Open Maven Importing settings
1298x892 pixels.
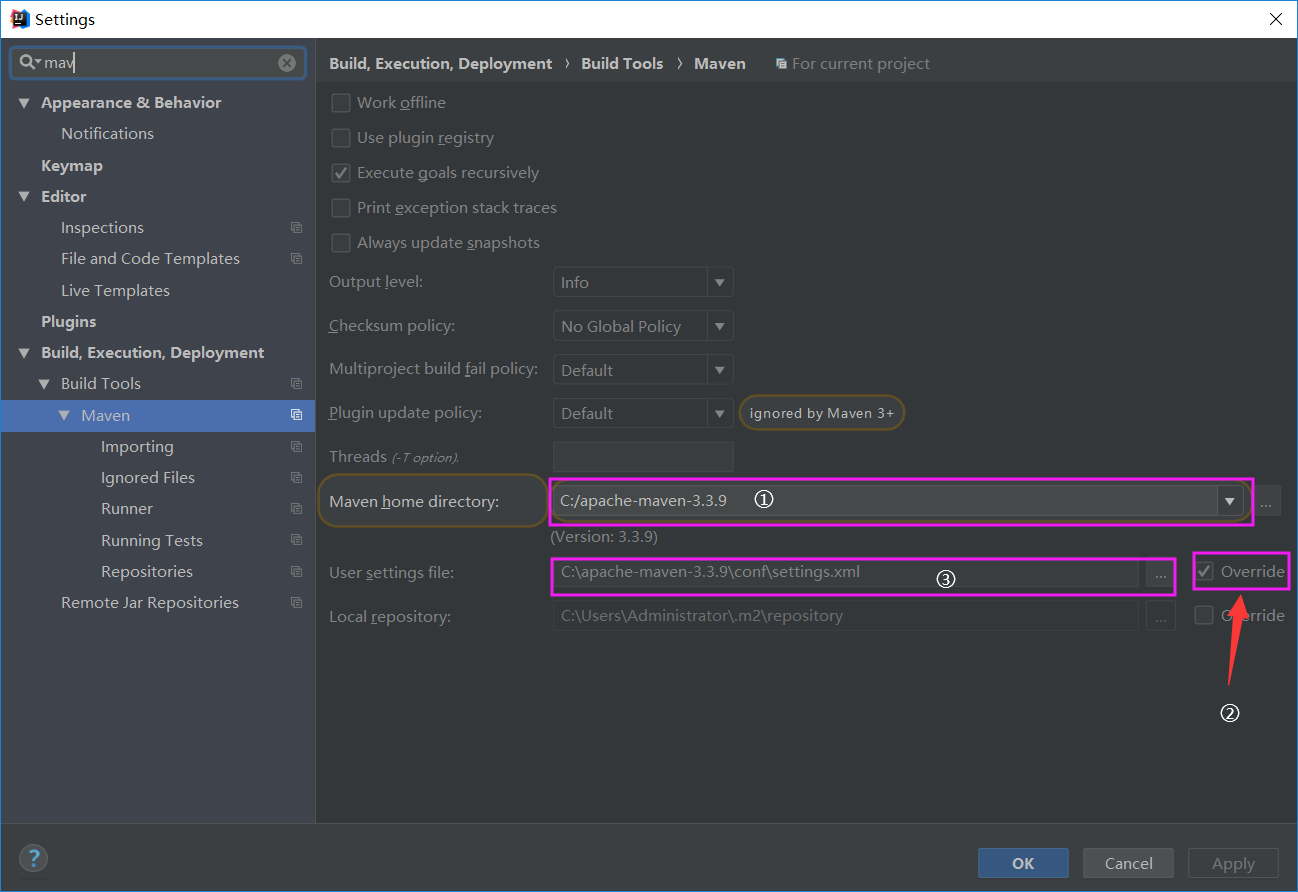point(137,447)
